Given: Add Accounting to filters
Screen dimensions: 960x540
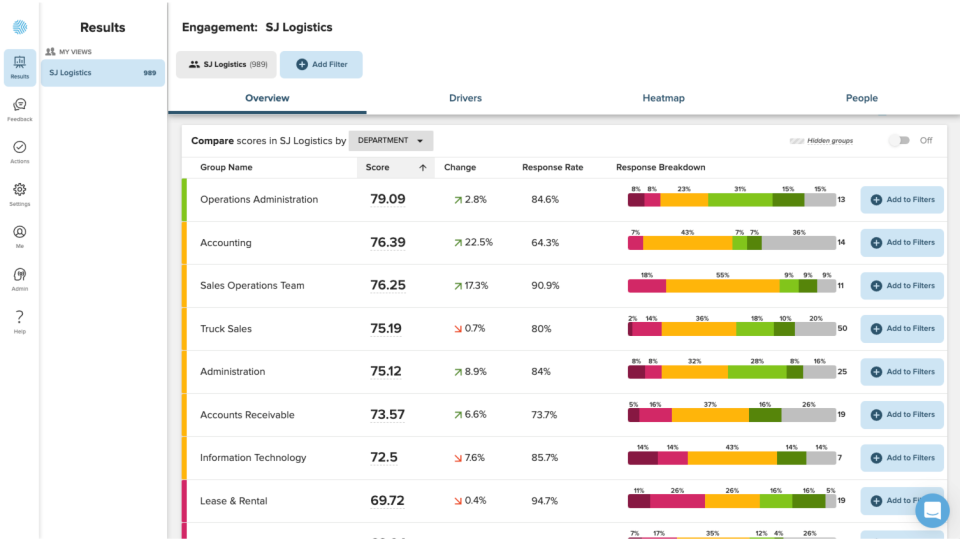Looking at the screenshot, I should pyautogui.click(x=902, y=242).
